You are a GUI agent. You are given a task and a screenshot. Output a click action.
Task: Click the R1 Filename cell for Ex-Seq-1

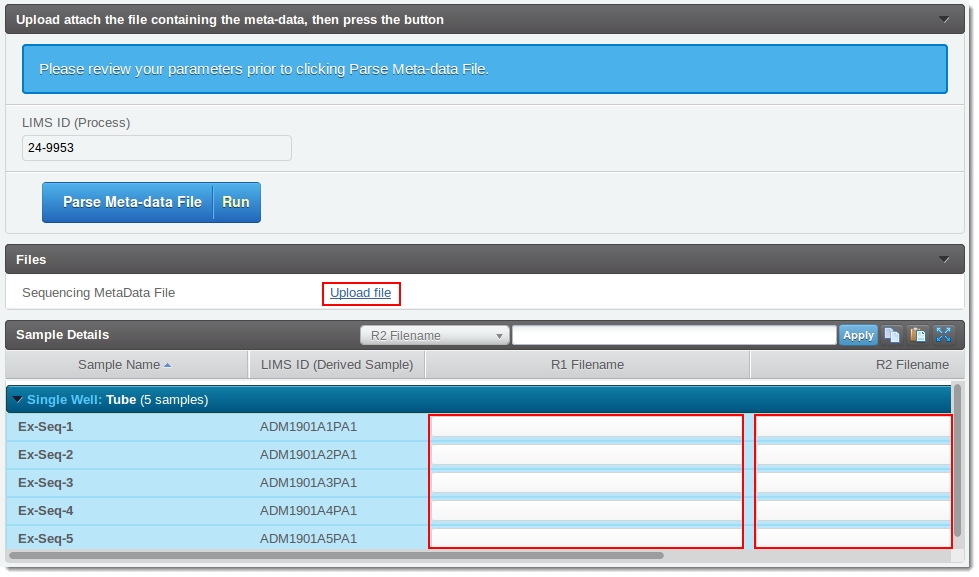point(586,427)
